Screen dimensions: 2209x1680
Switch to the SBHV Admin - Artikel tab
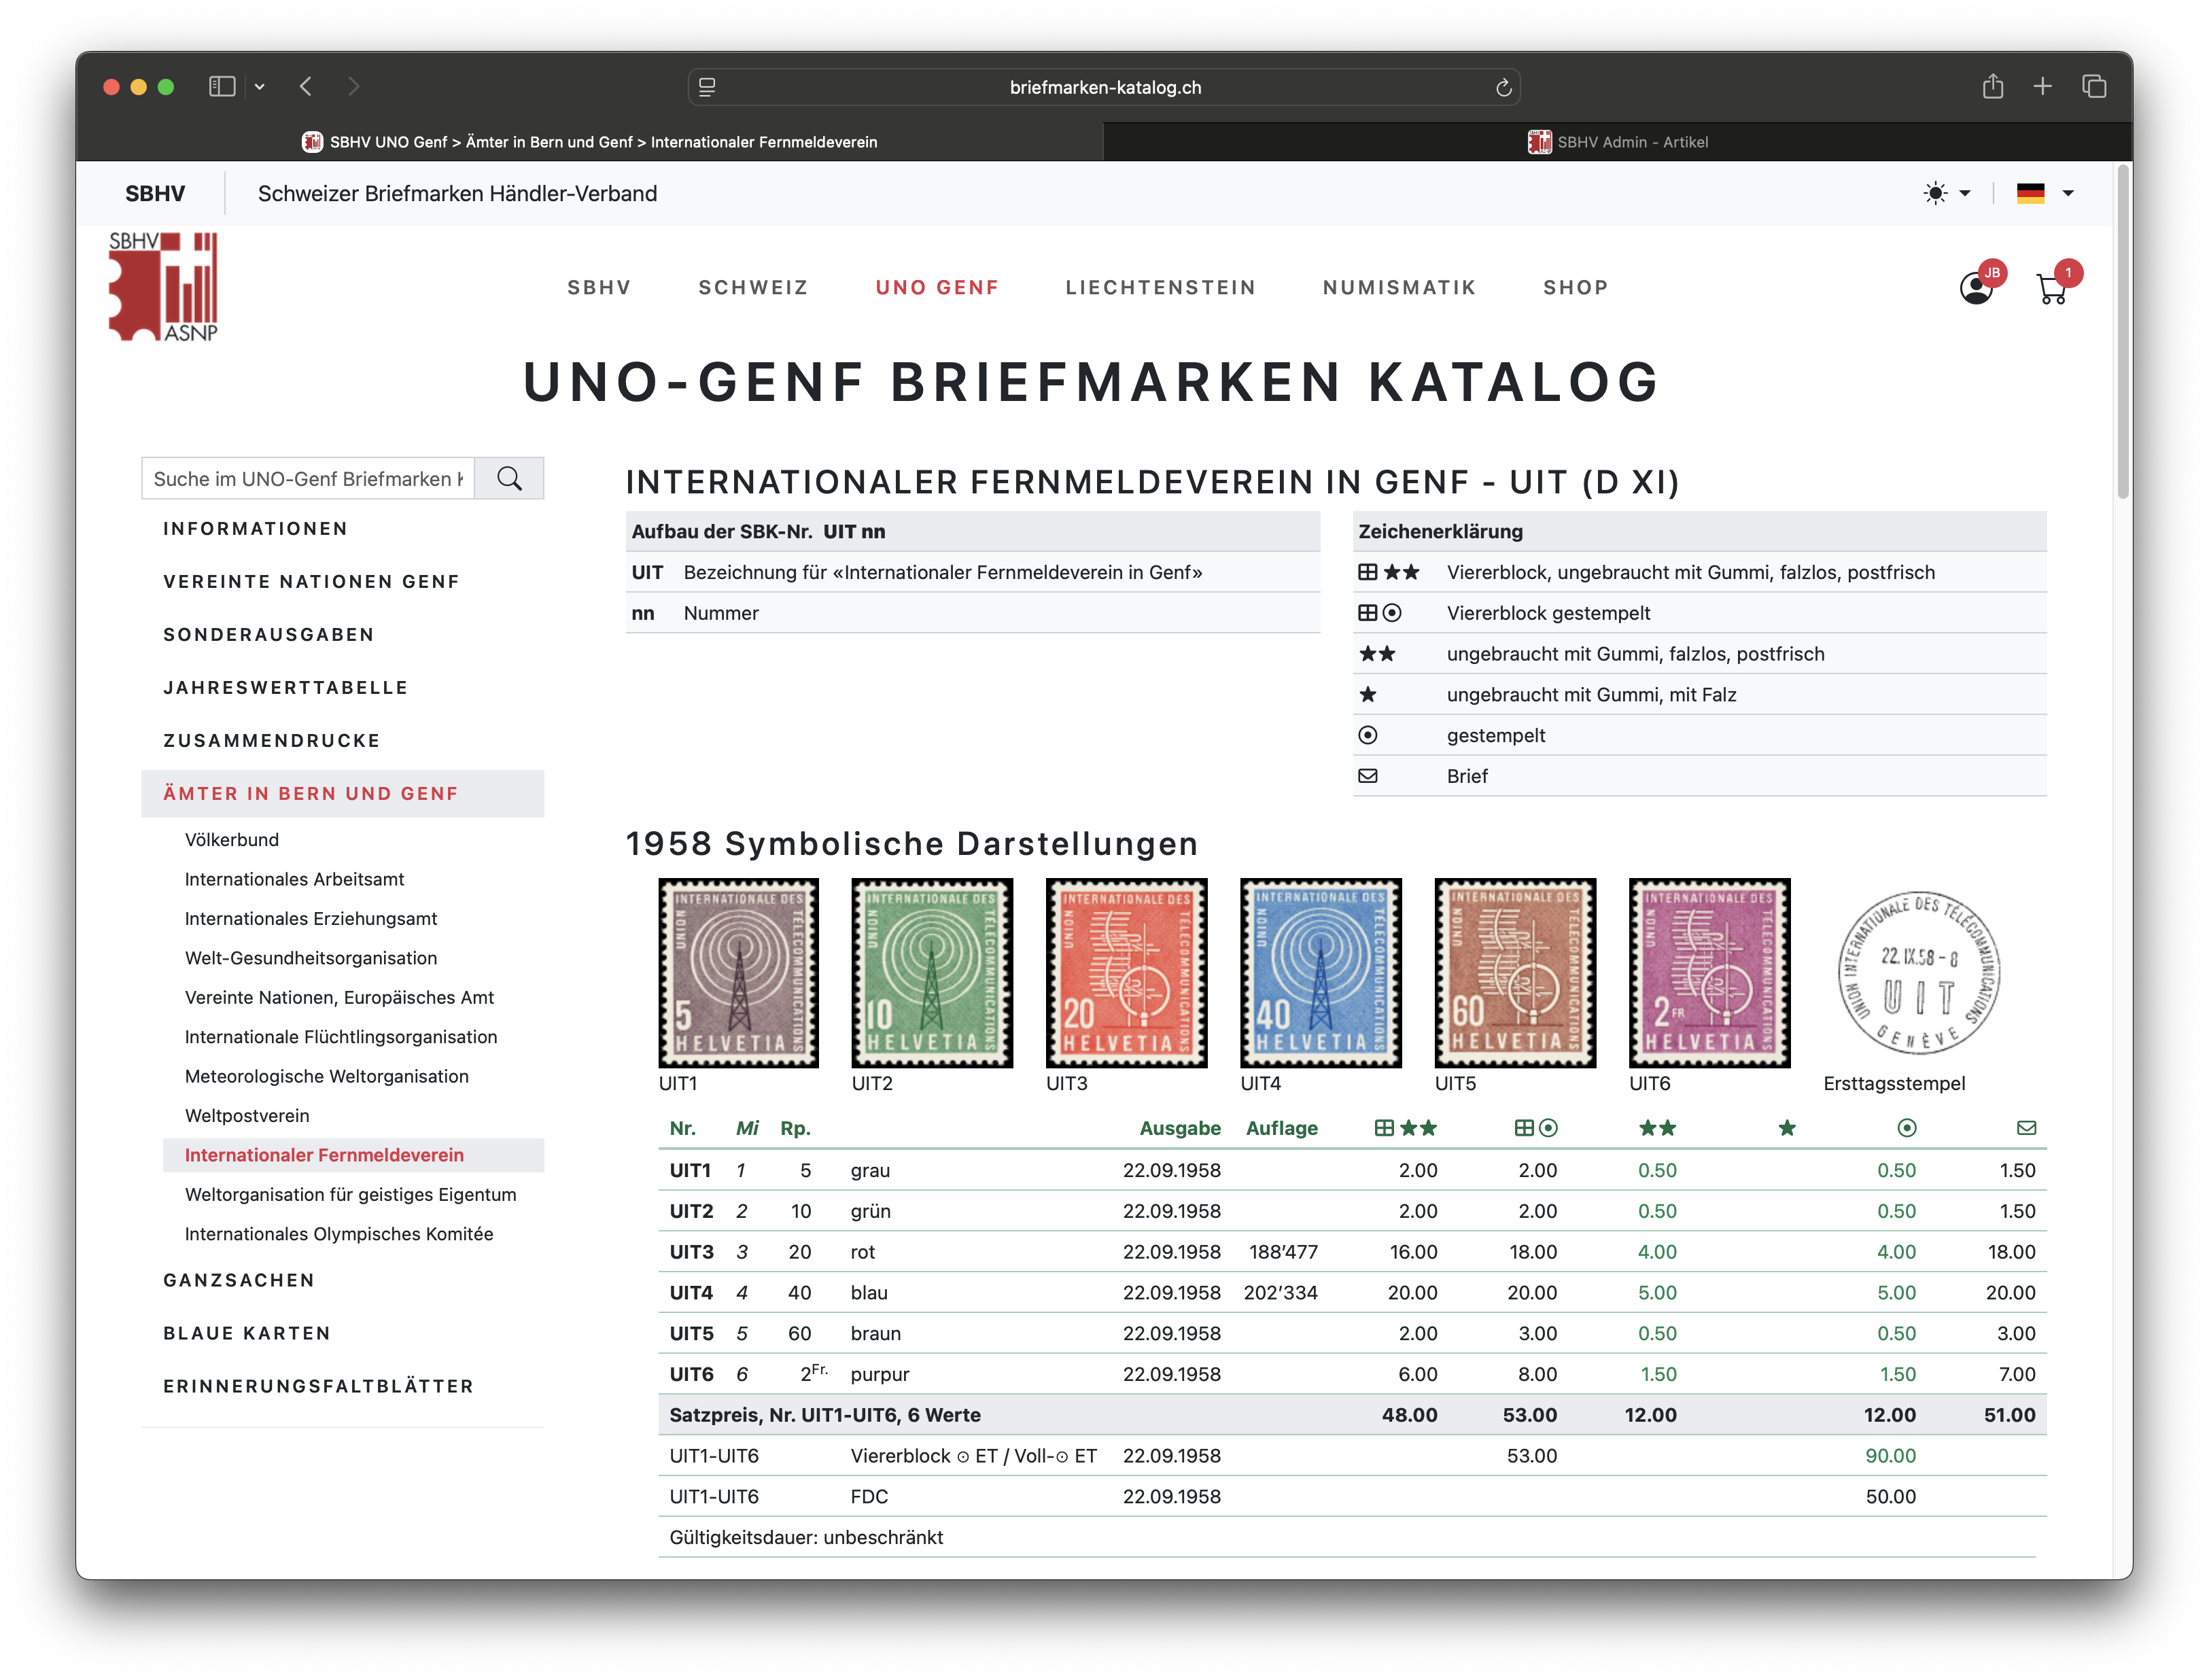pos(1617,142)
